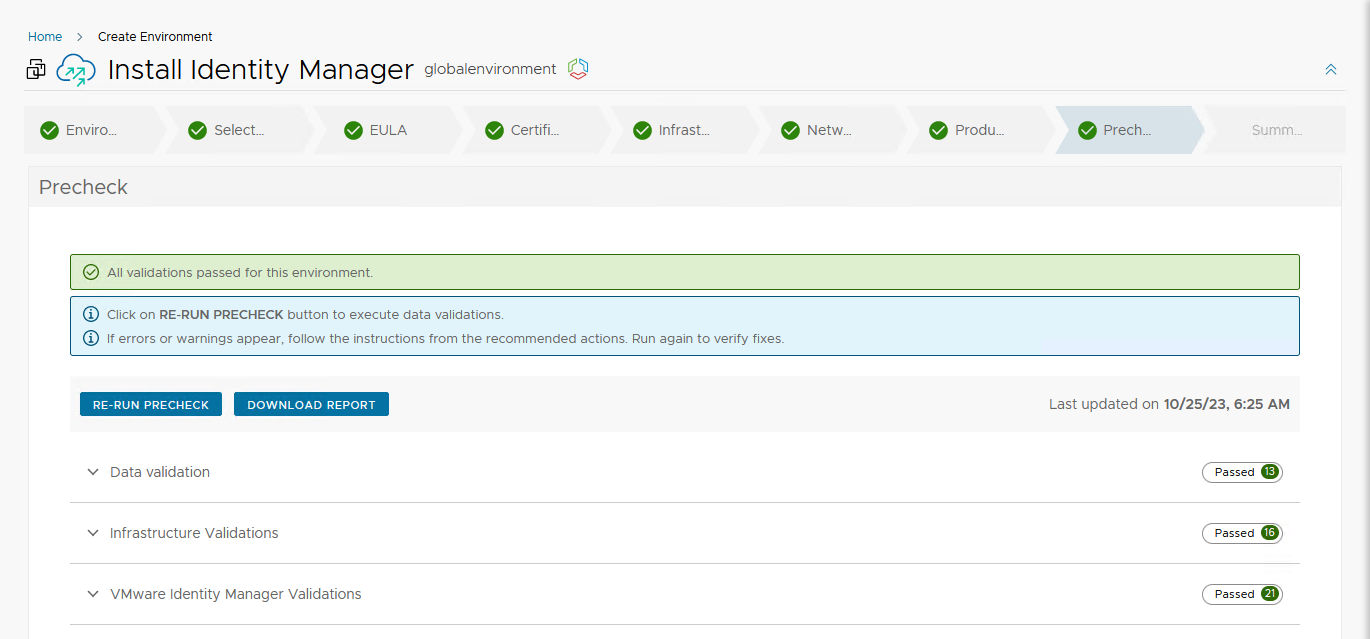Click the Create Environment breadcrumb text

click(155, 37)
